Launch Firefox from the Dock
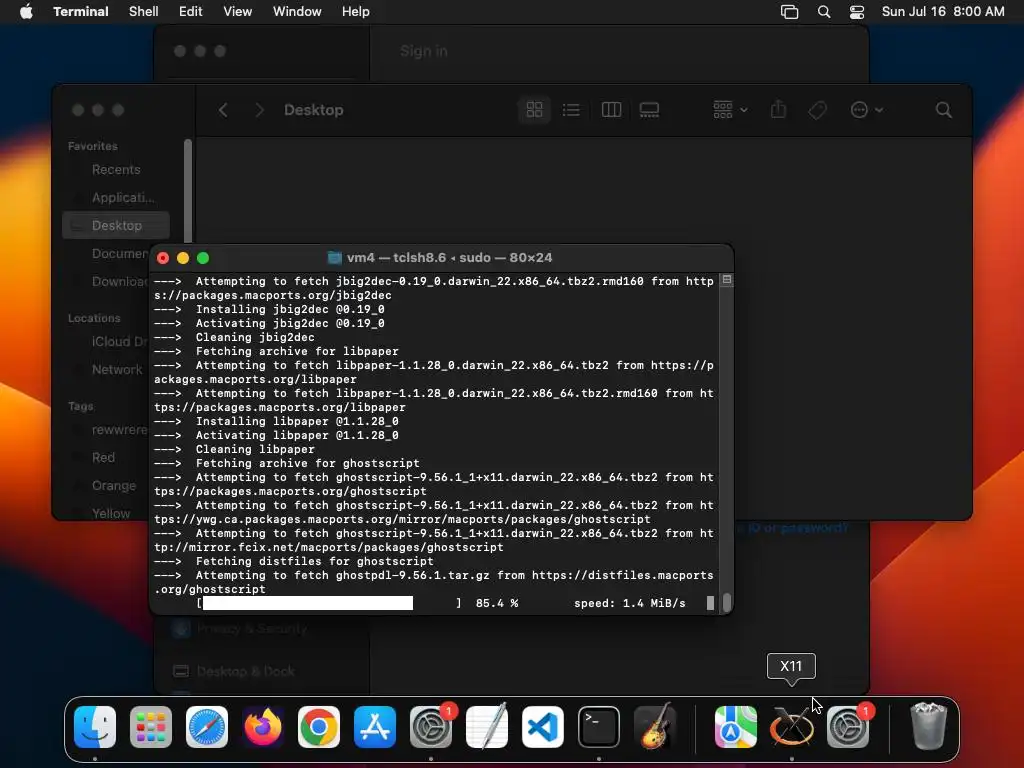Viewport: 1024px width, 768px height. tap(263, 727)
